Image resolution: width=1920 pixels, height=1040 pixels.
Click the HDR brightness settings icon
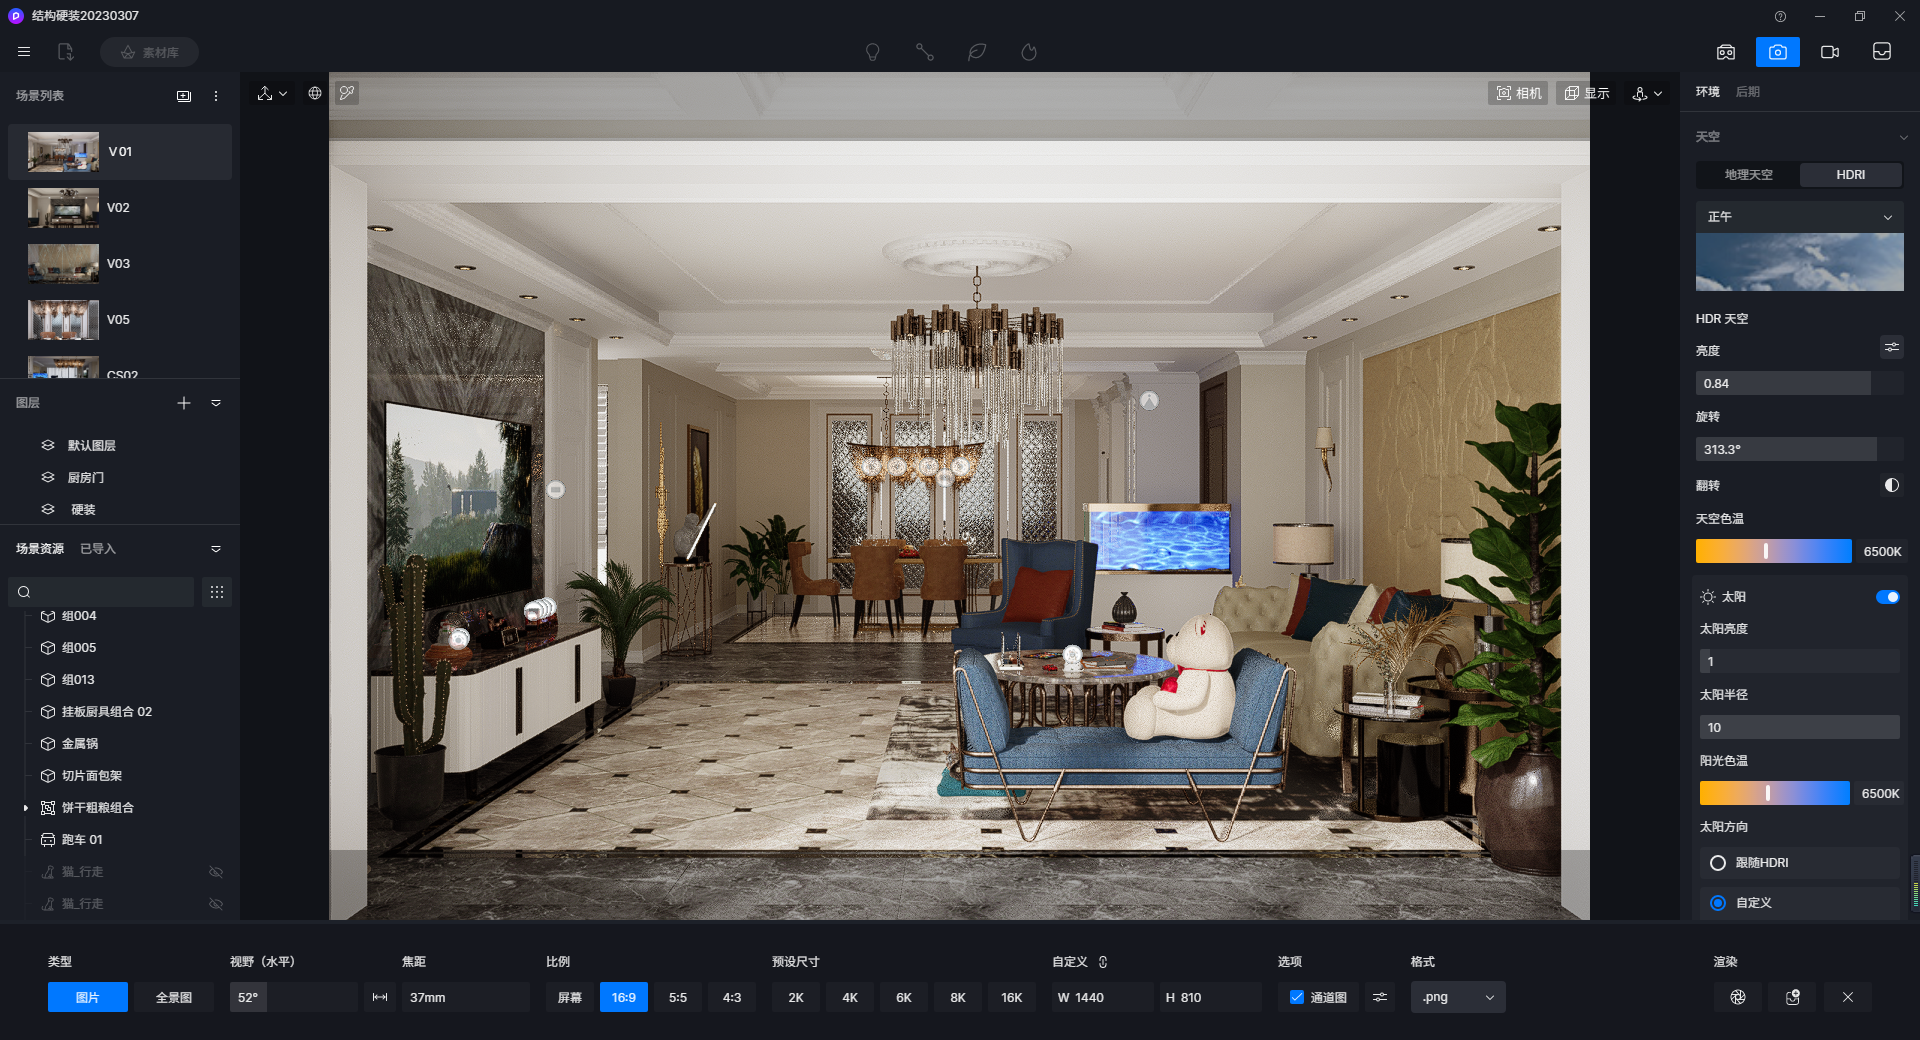click(1891, 348)
